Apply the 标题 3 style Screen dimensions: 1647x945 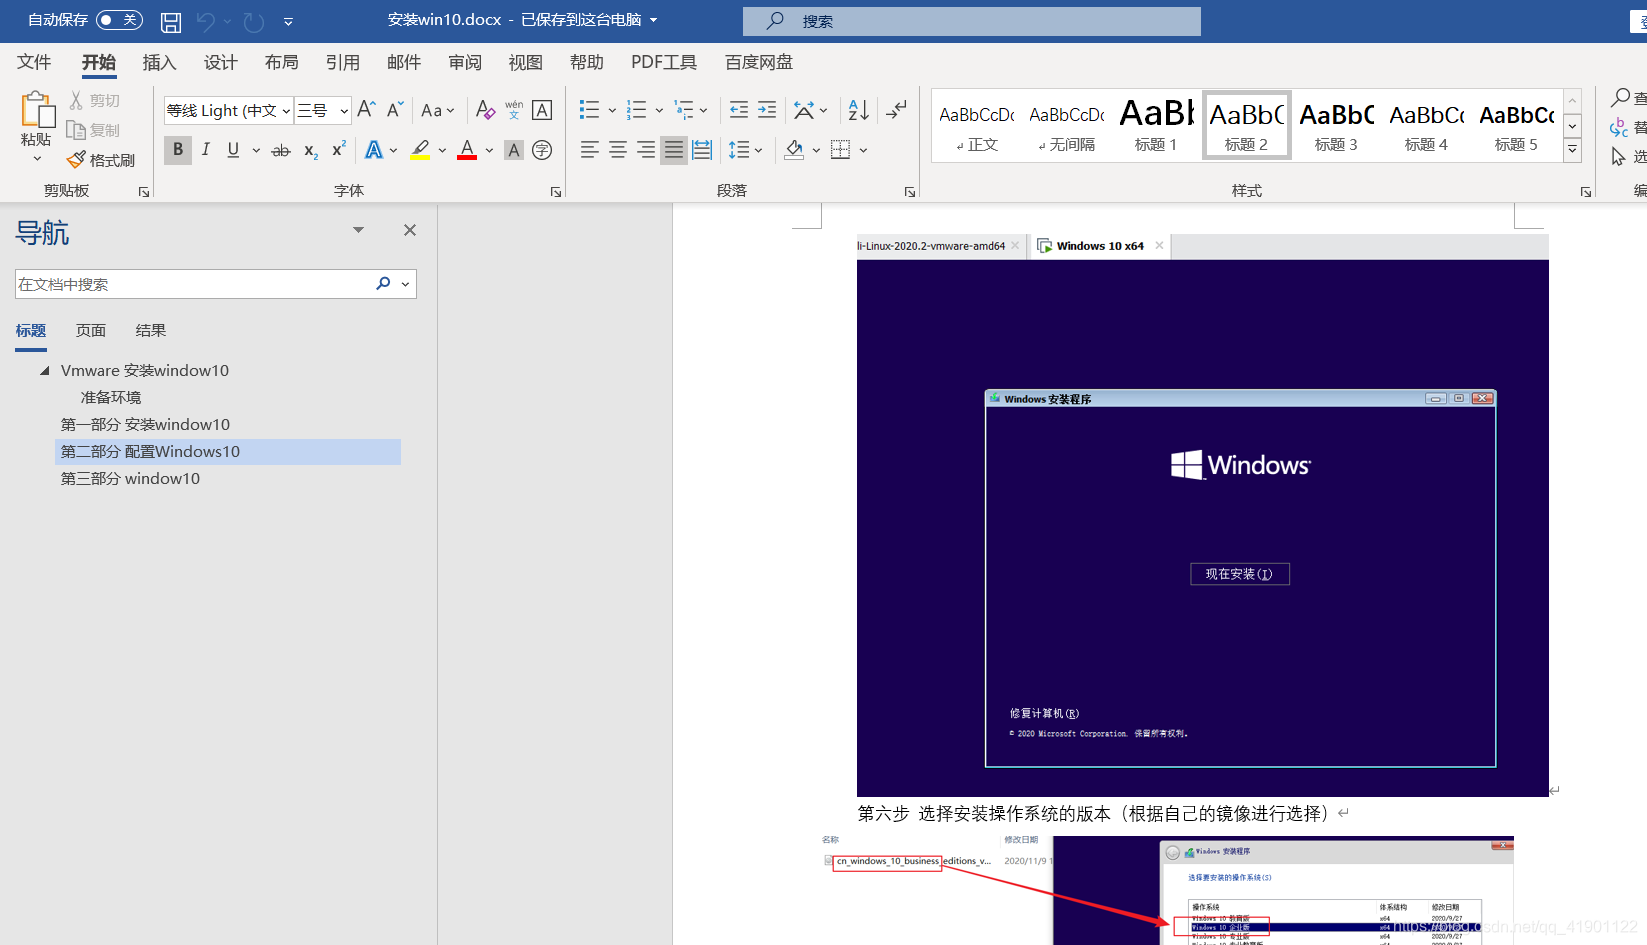[x=1336, y=124]
